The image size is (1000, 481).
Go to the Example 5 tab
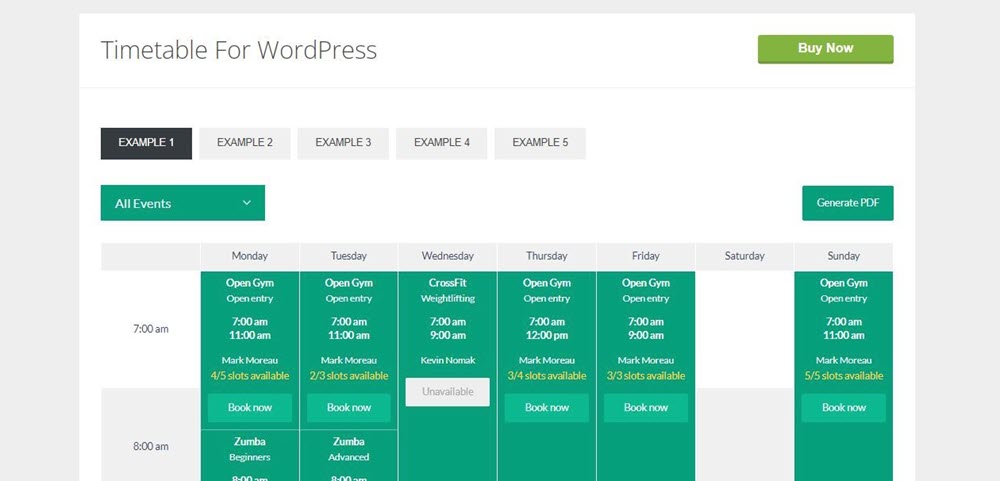pyautogui.click(x=540, y=143)
